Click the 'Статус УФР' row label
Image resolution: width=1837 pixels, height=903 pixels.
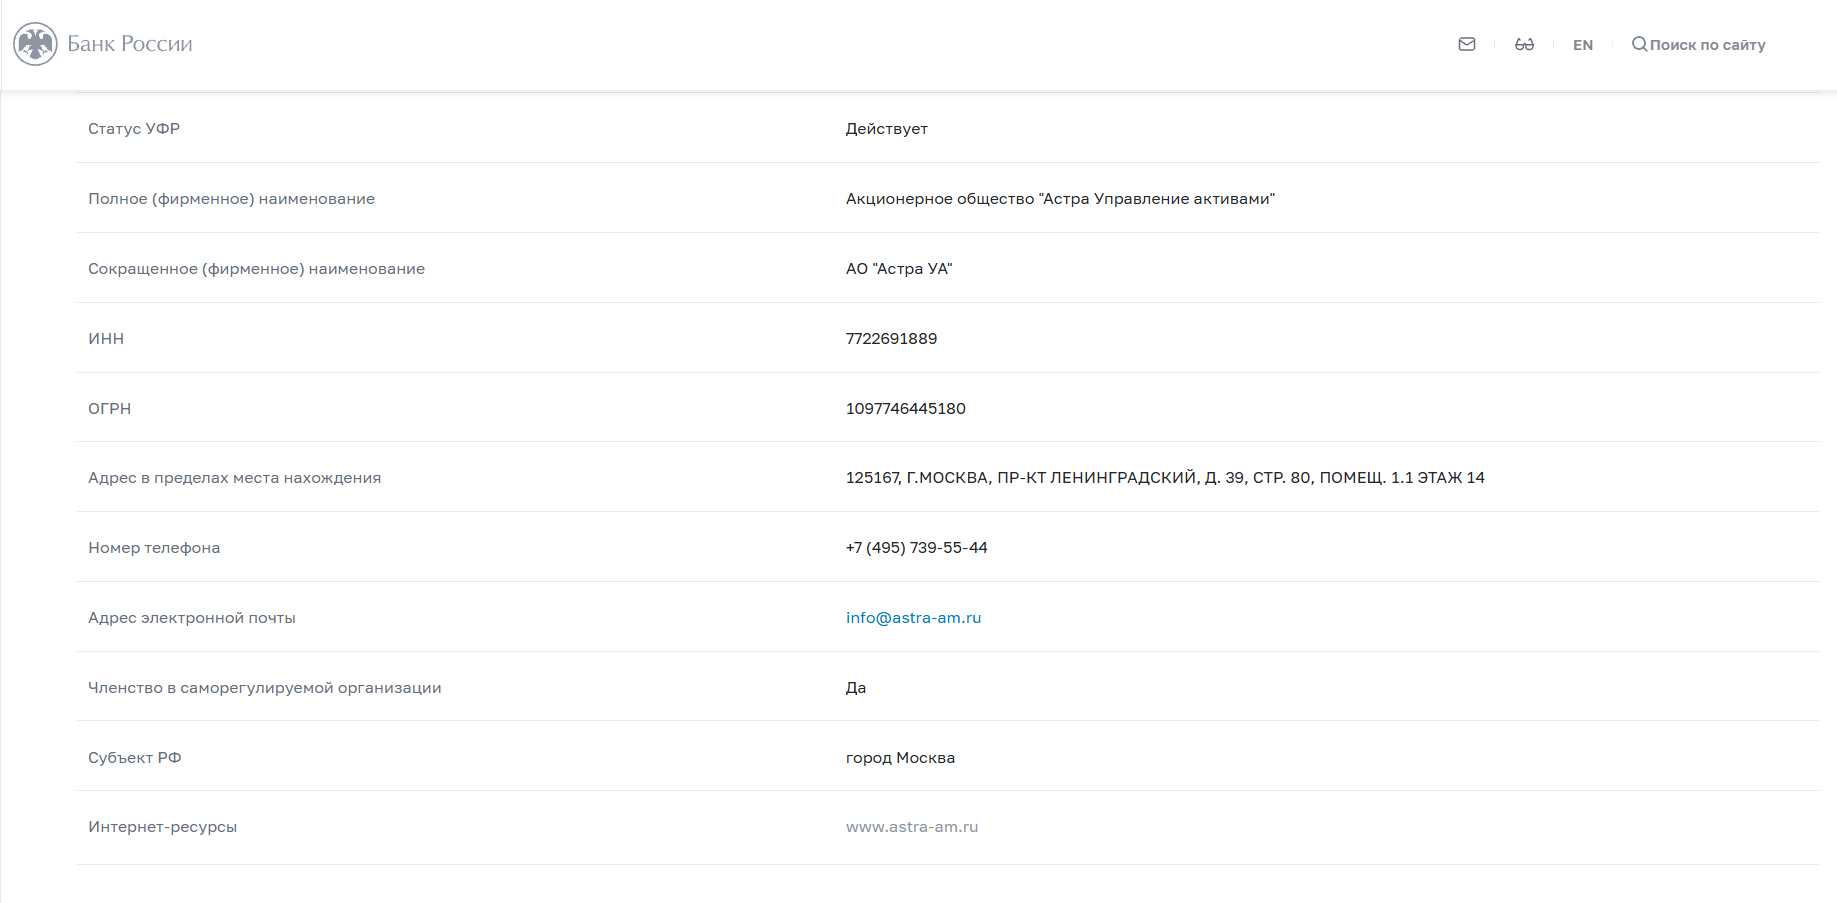click(134, 129)
